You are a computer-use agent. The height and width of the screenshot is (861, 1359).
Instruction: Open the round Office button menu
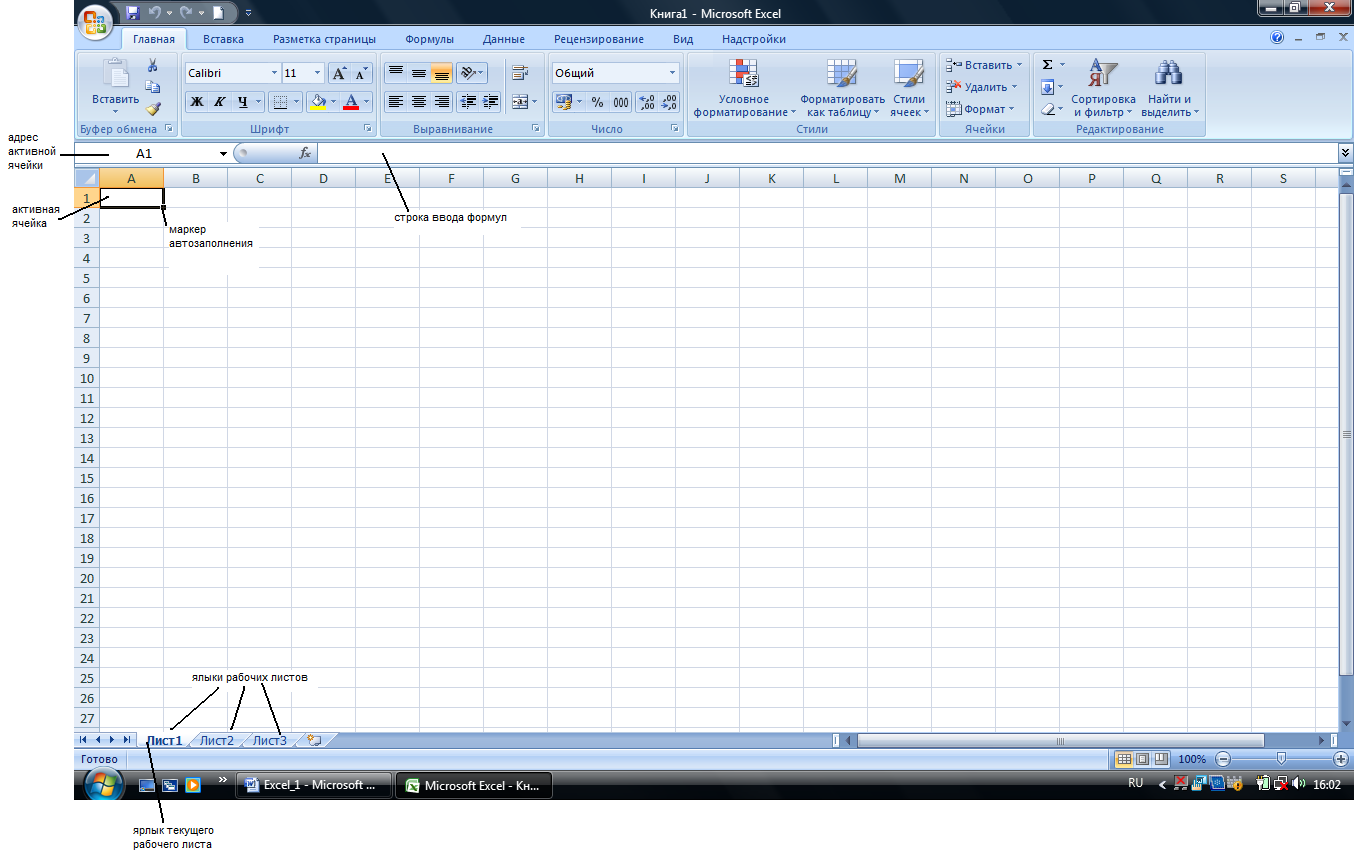click(96, 21)
